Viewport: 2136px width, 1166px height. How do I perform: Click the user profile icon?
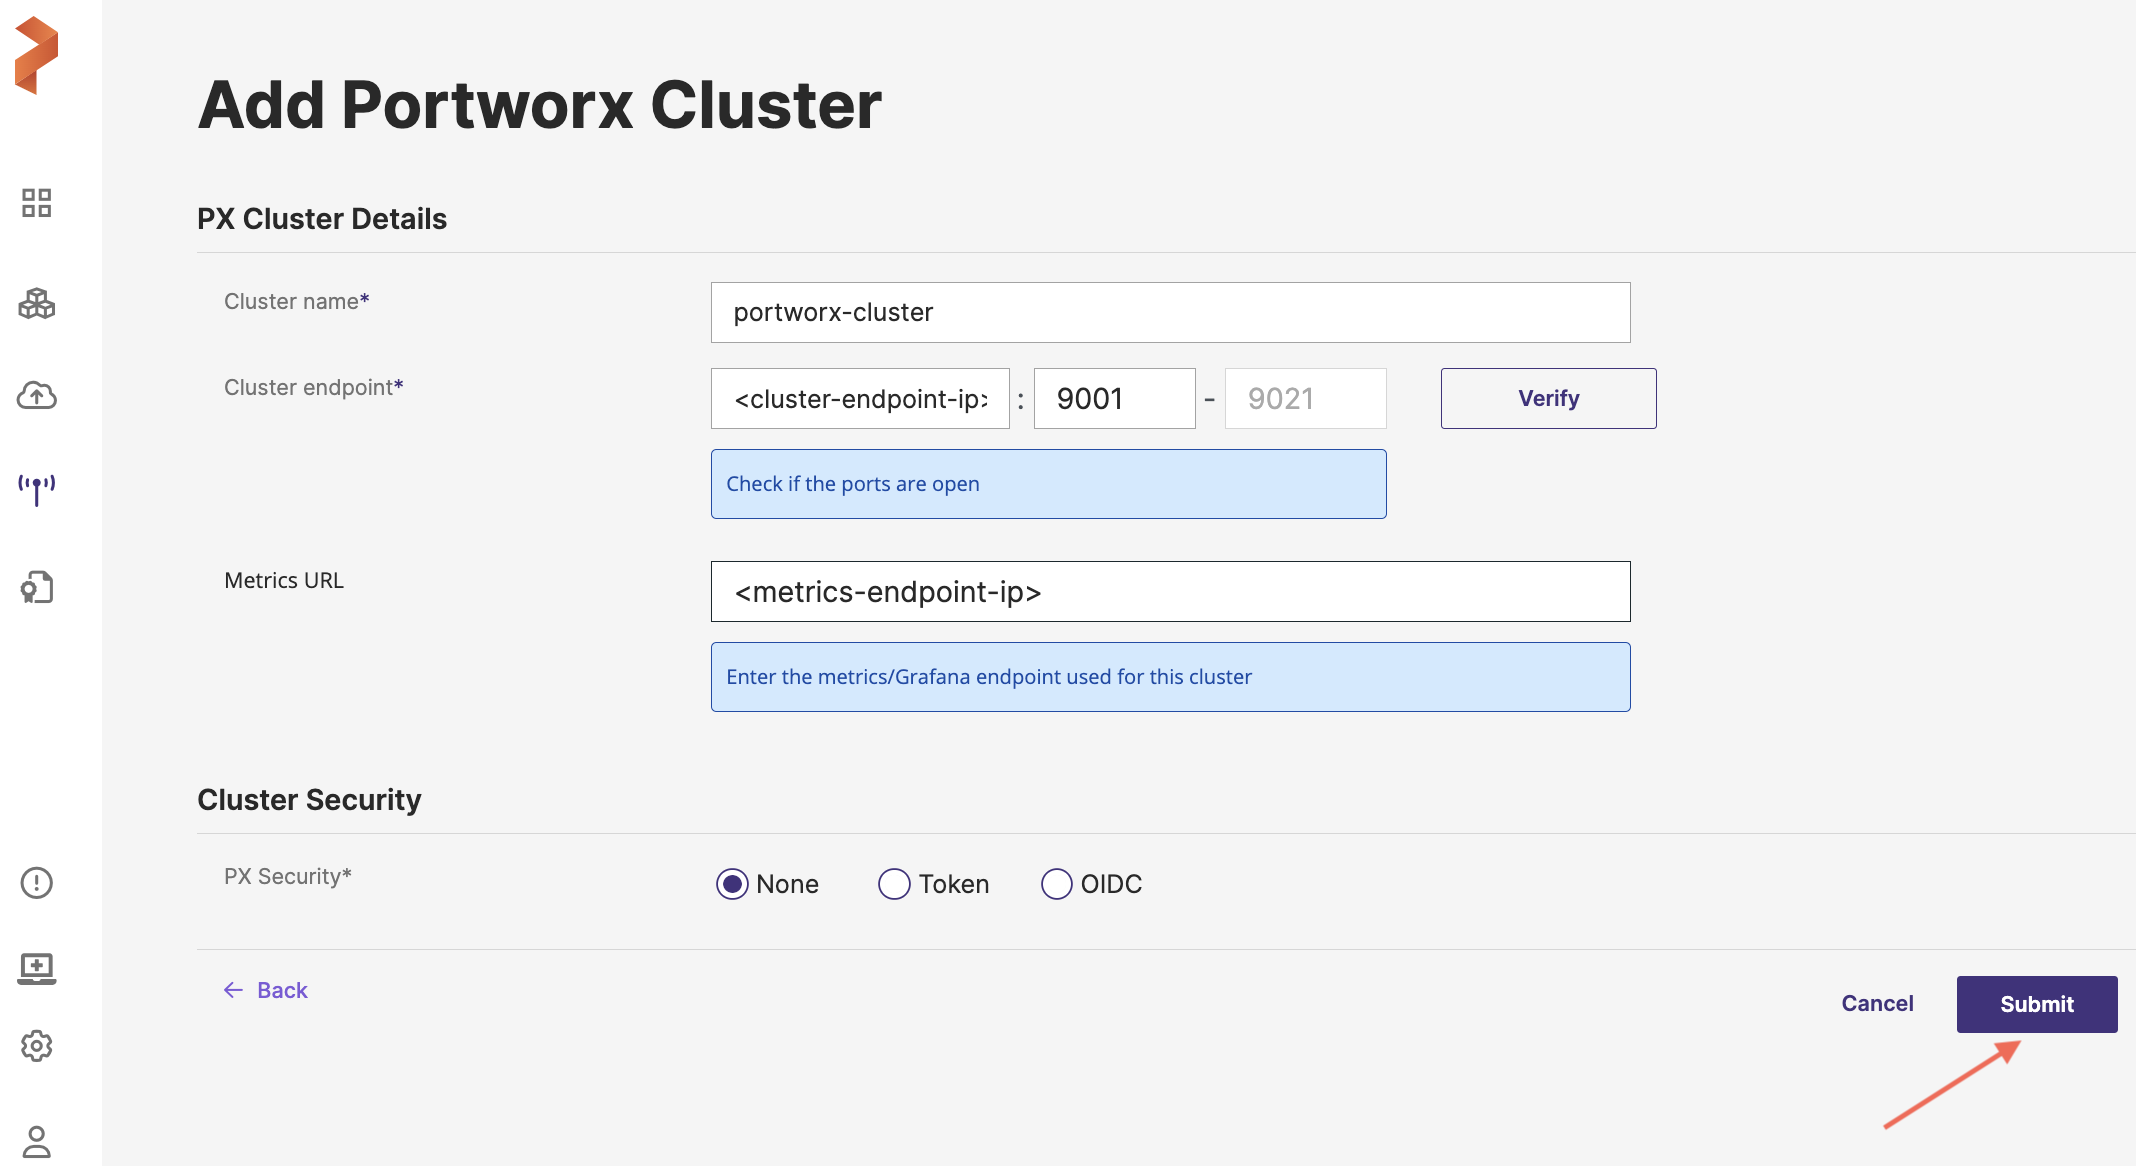37,1141
